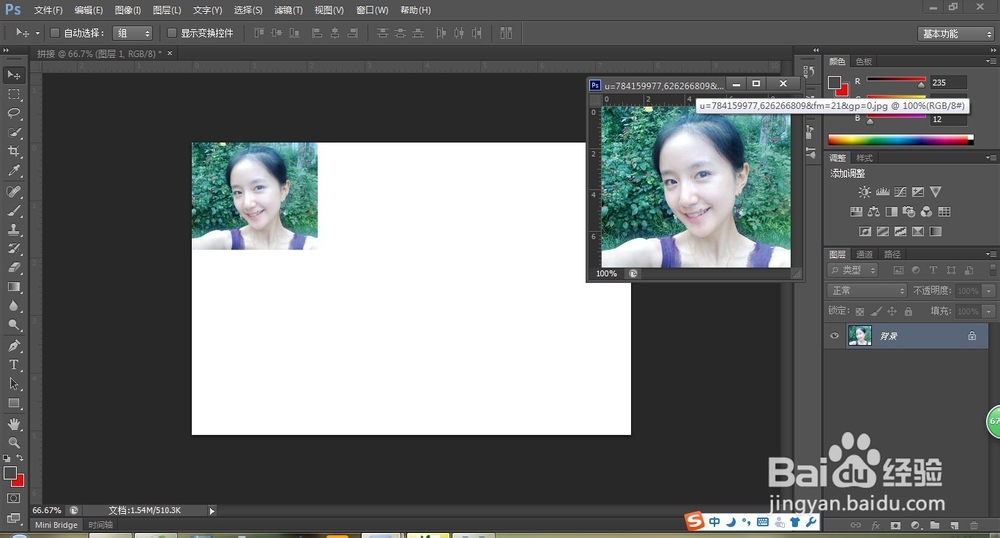Toggle the layer filter on/off switch
The width and height of the screenshot is (1000, 538).
993,270
